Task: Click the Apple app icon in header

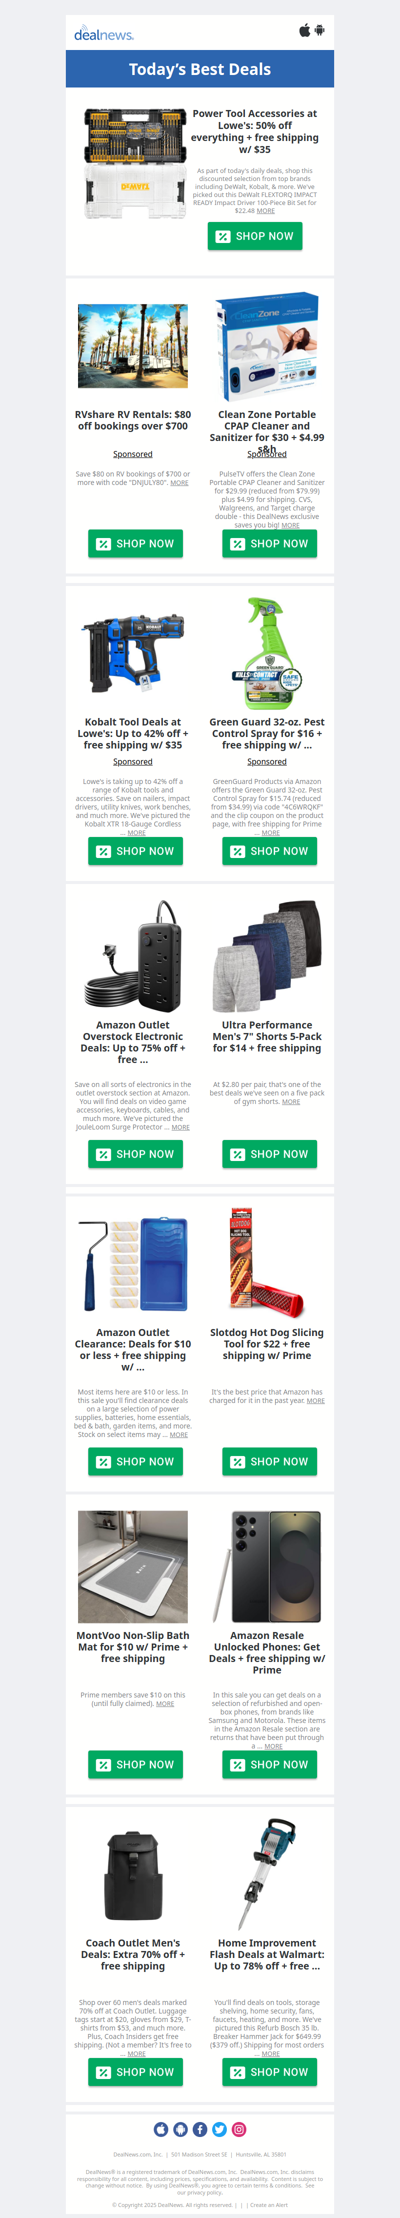Action: (305, 30)
